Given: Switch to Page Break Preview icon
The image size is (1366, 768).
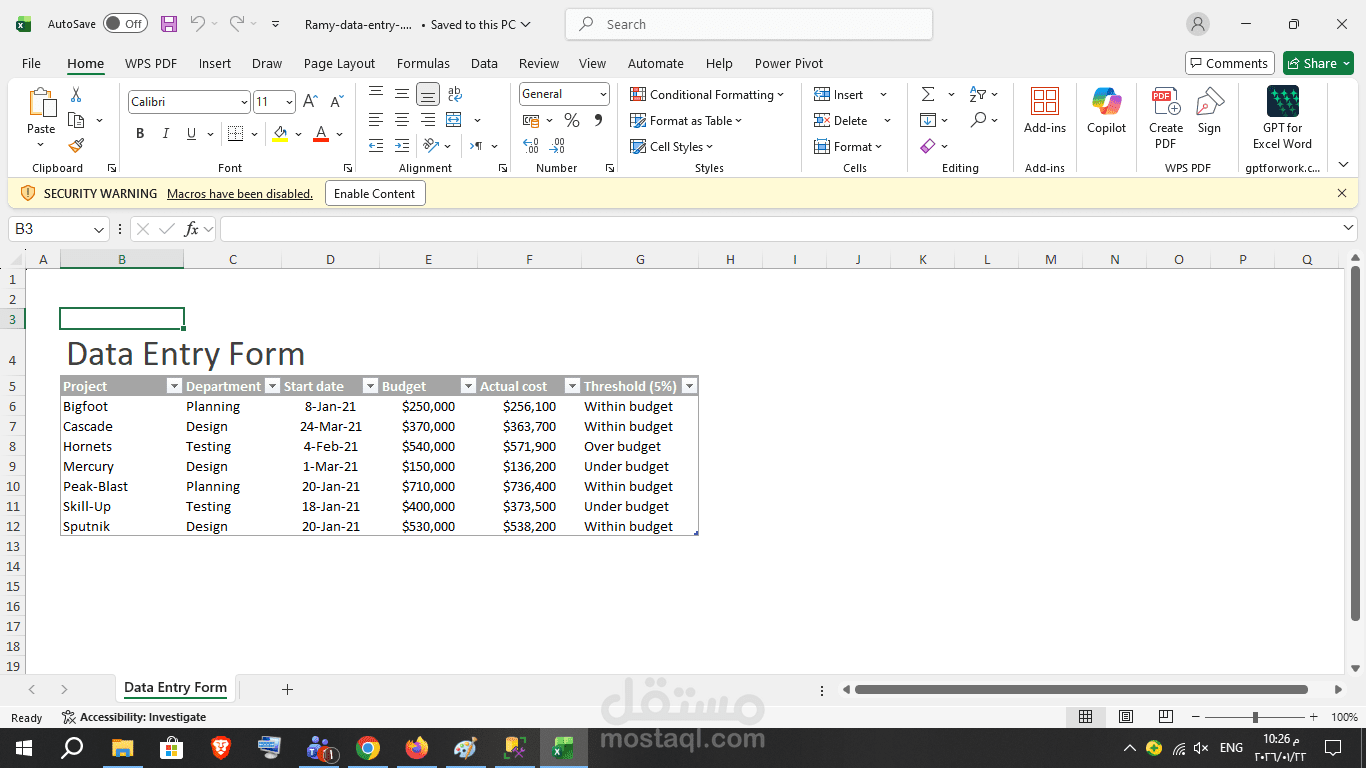Looking at the screenshot, I should [1166, 717].
